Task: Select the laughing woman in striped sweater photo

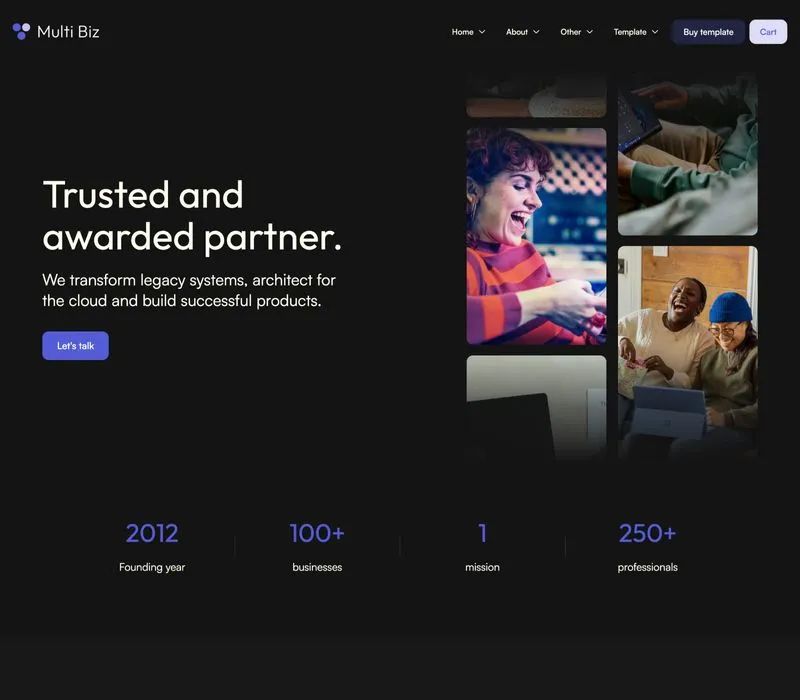Action: (x=536, y=236)
